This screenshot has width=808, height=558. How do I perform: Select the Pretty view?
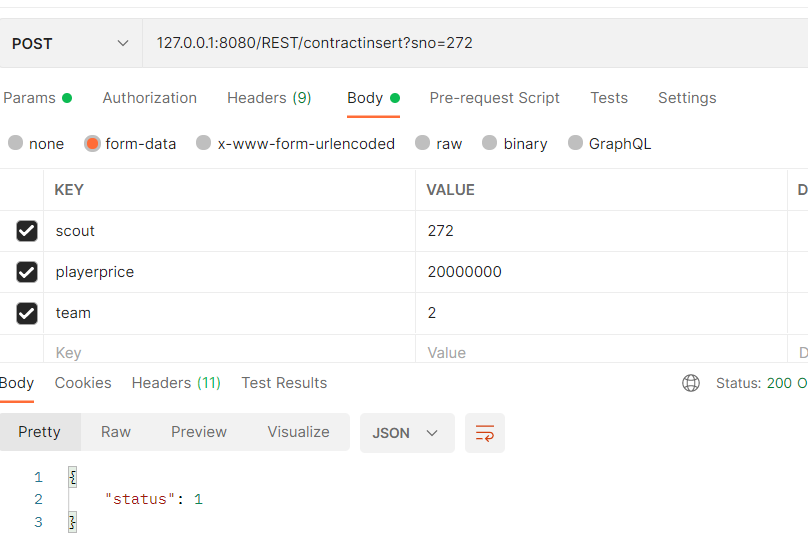pos(40,432)
